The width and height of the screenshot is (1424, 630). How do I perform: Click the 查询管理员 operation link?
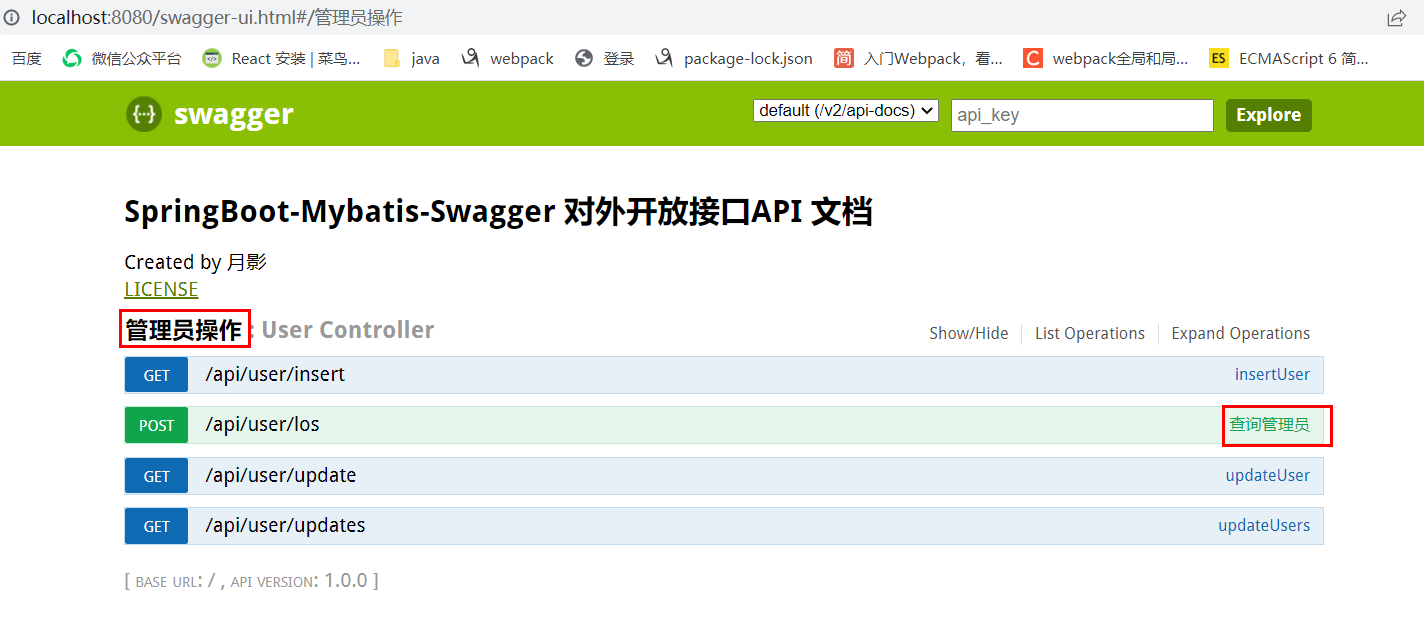click(1269, 424)
